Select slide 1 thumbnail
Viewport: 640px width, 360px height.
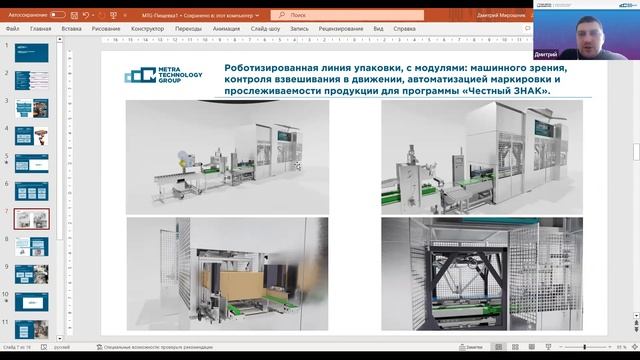[31, 53]
